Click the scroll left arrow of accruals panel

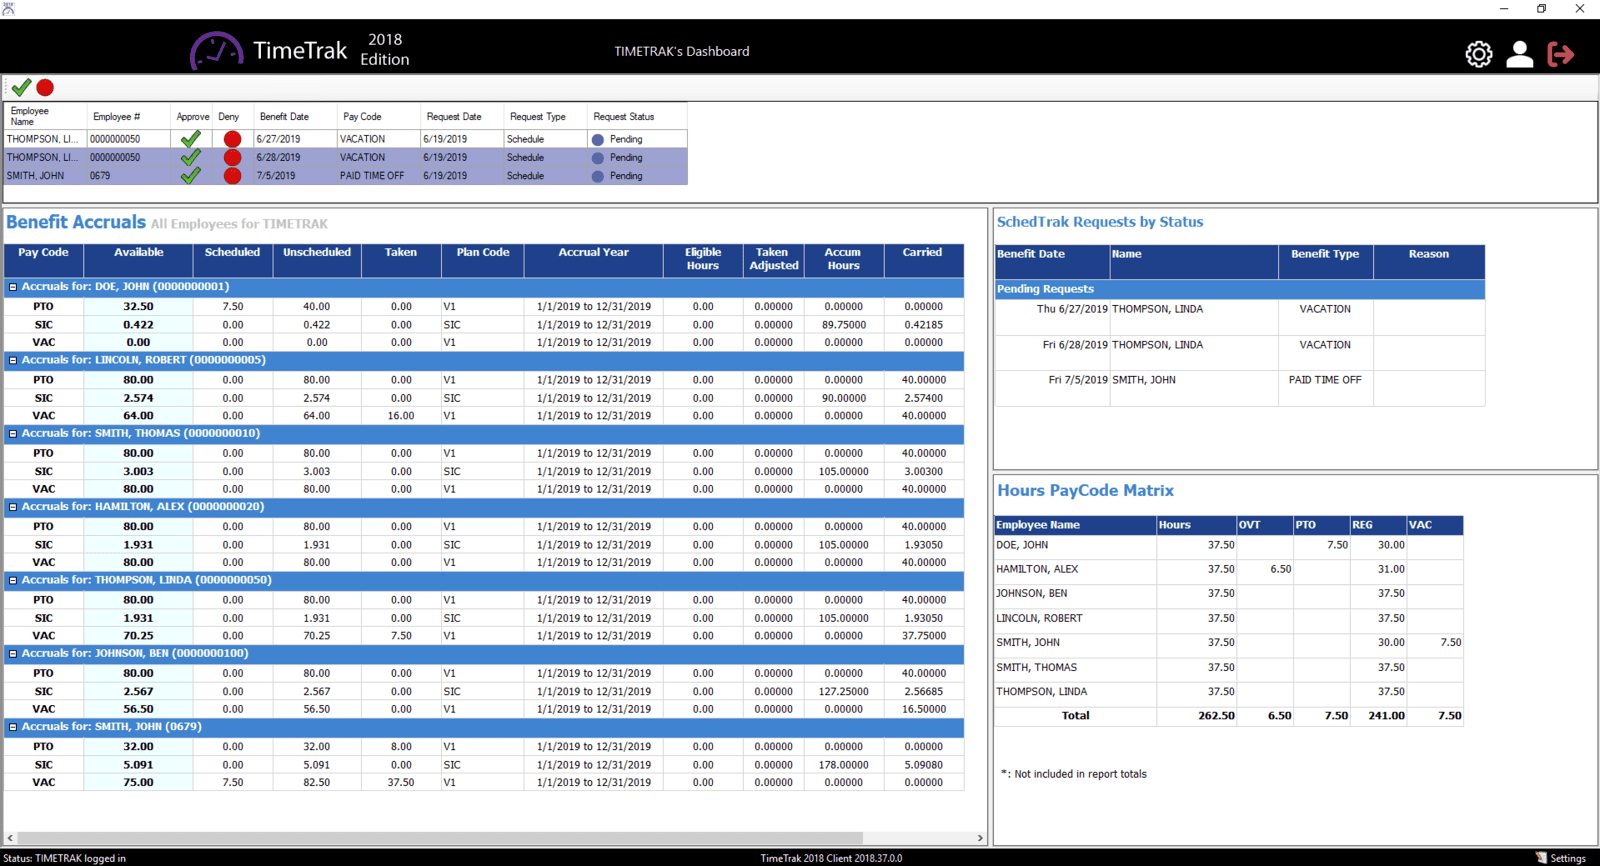tap(10, 838)
